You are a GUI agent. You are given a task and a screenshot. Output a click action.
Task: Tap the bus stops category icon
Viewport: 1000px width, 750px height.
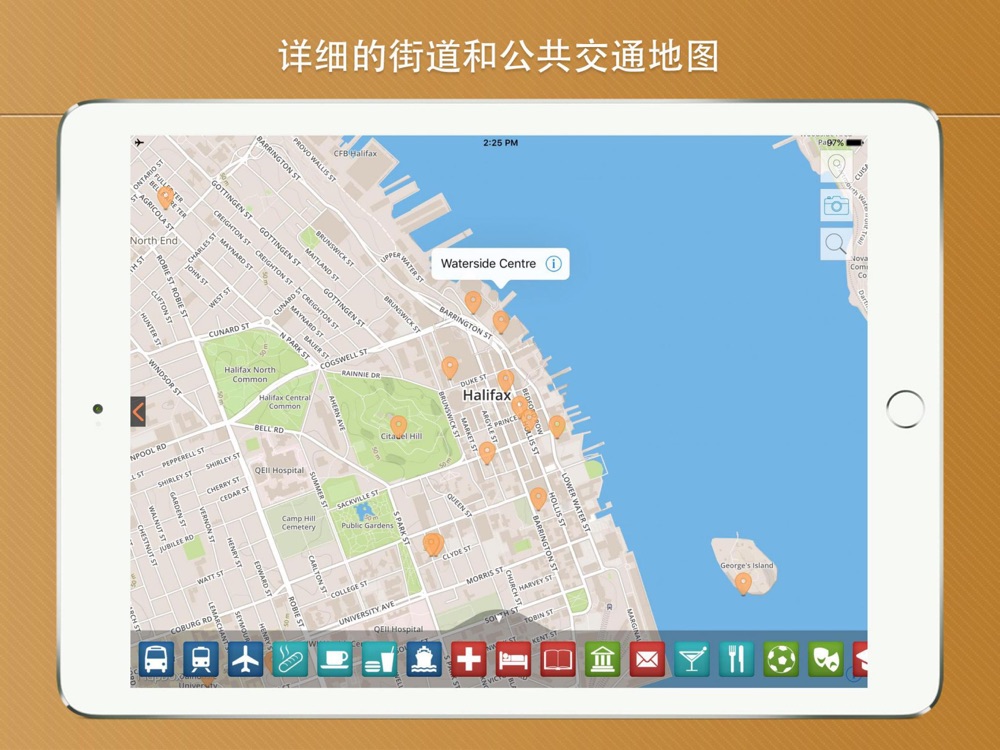(156, 659)
